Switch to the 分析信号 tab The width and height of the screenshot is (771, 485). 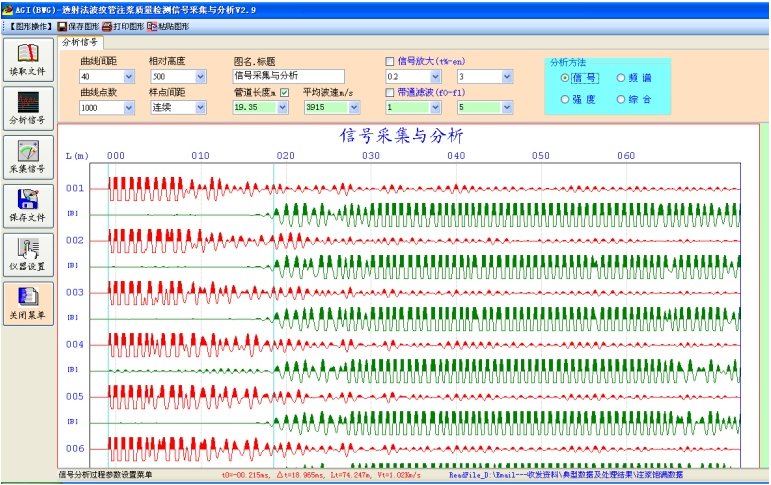(x=80, y=43)
